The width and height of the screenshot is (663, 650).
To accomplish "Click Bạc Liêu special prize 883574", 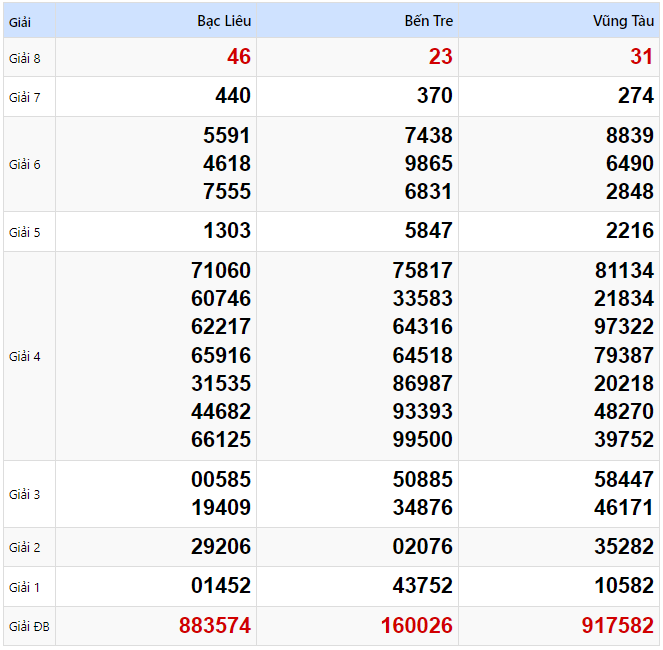I will 215,626.
